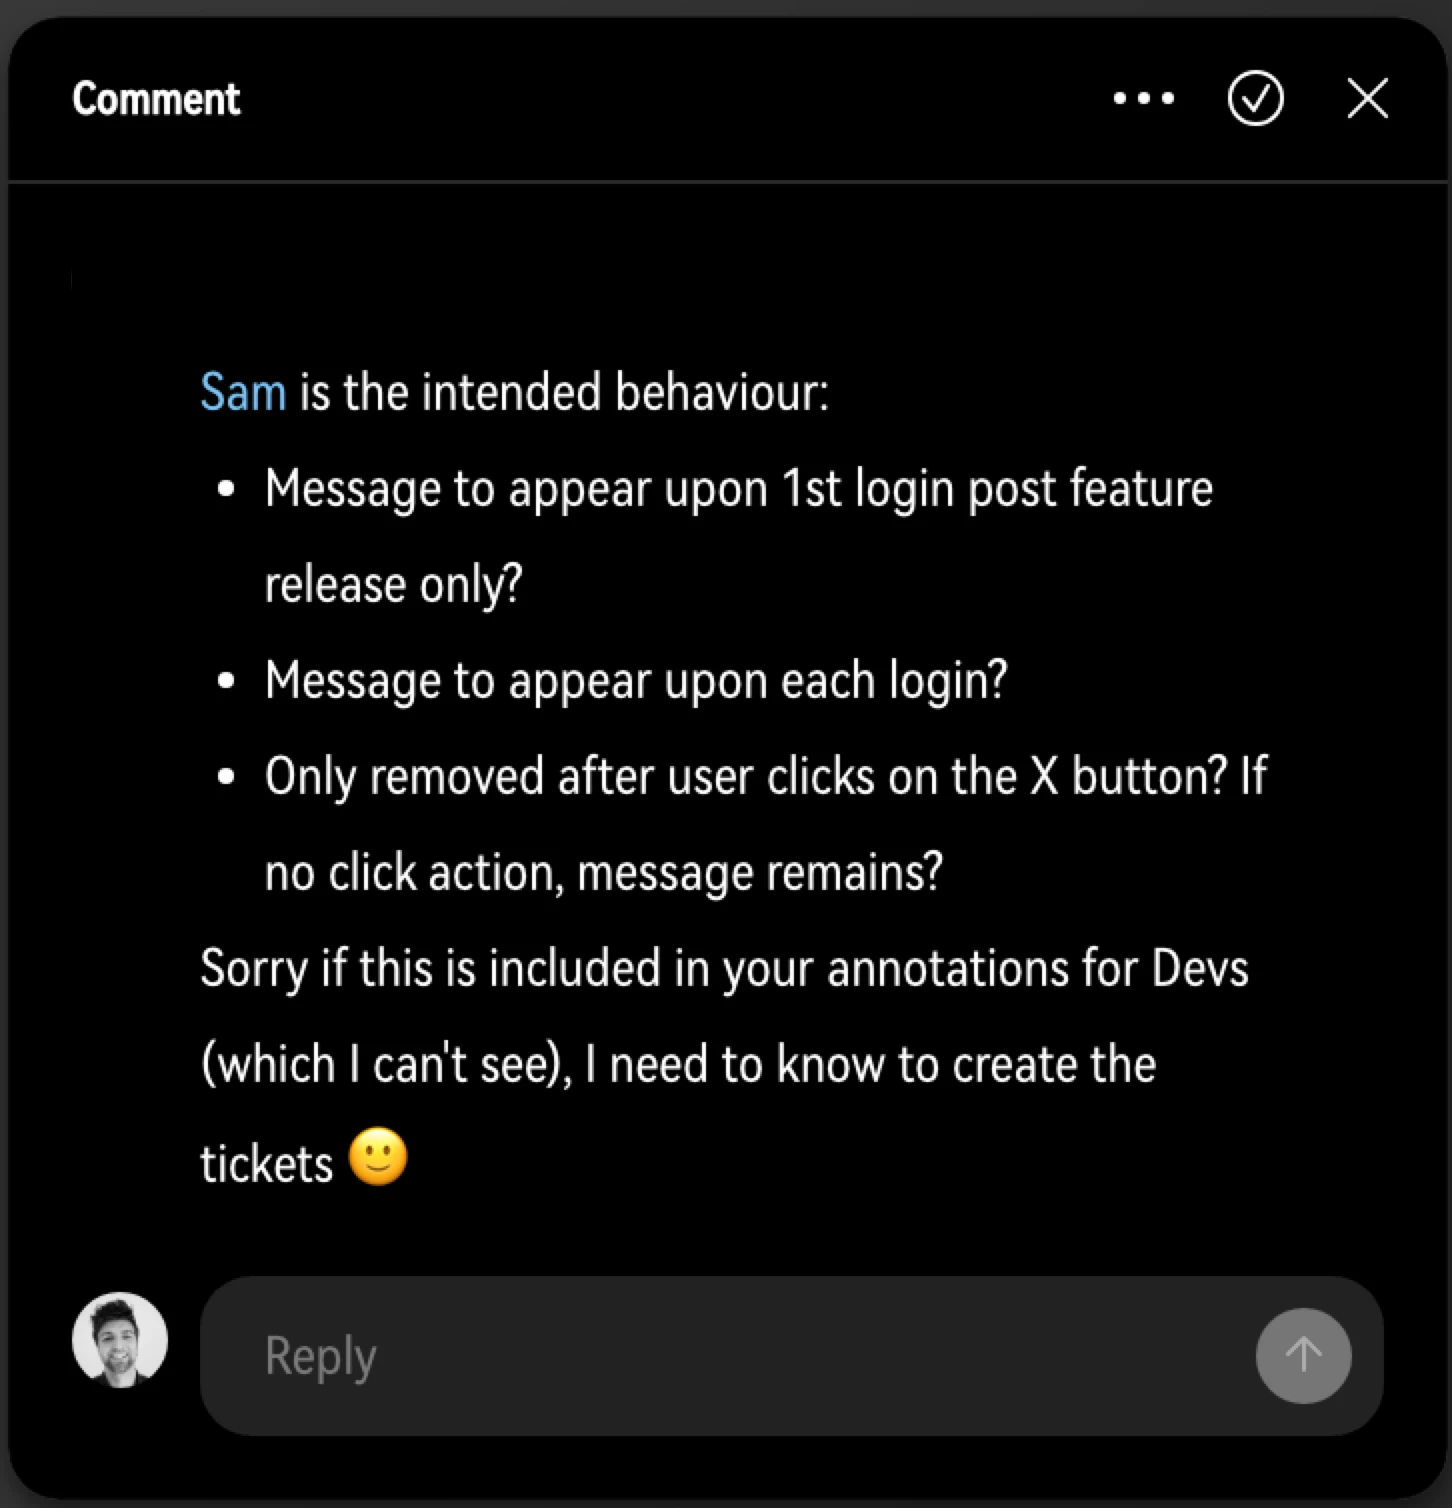The width and height of the screenshot is (1452, 1508).
Task: Click the first bullet point marker
Action: point(227,490)
